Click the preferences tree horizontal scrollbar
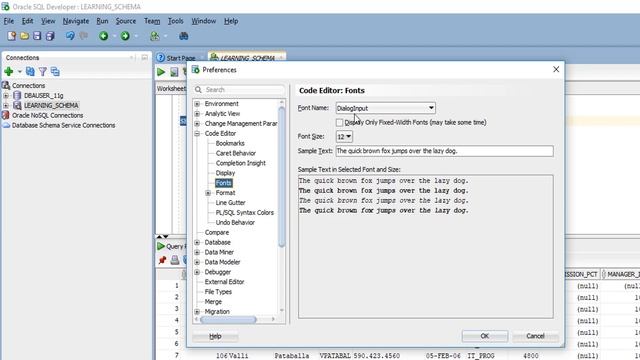 228,319
